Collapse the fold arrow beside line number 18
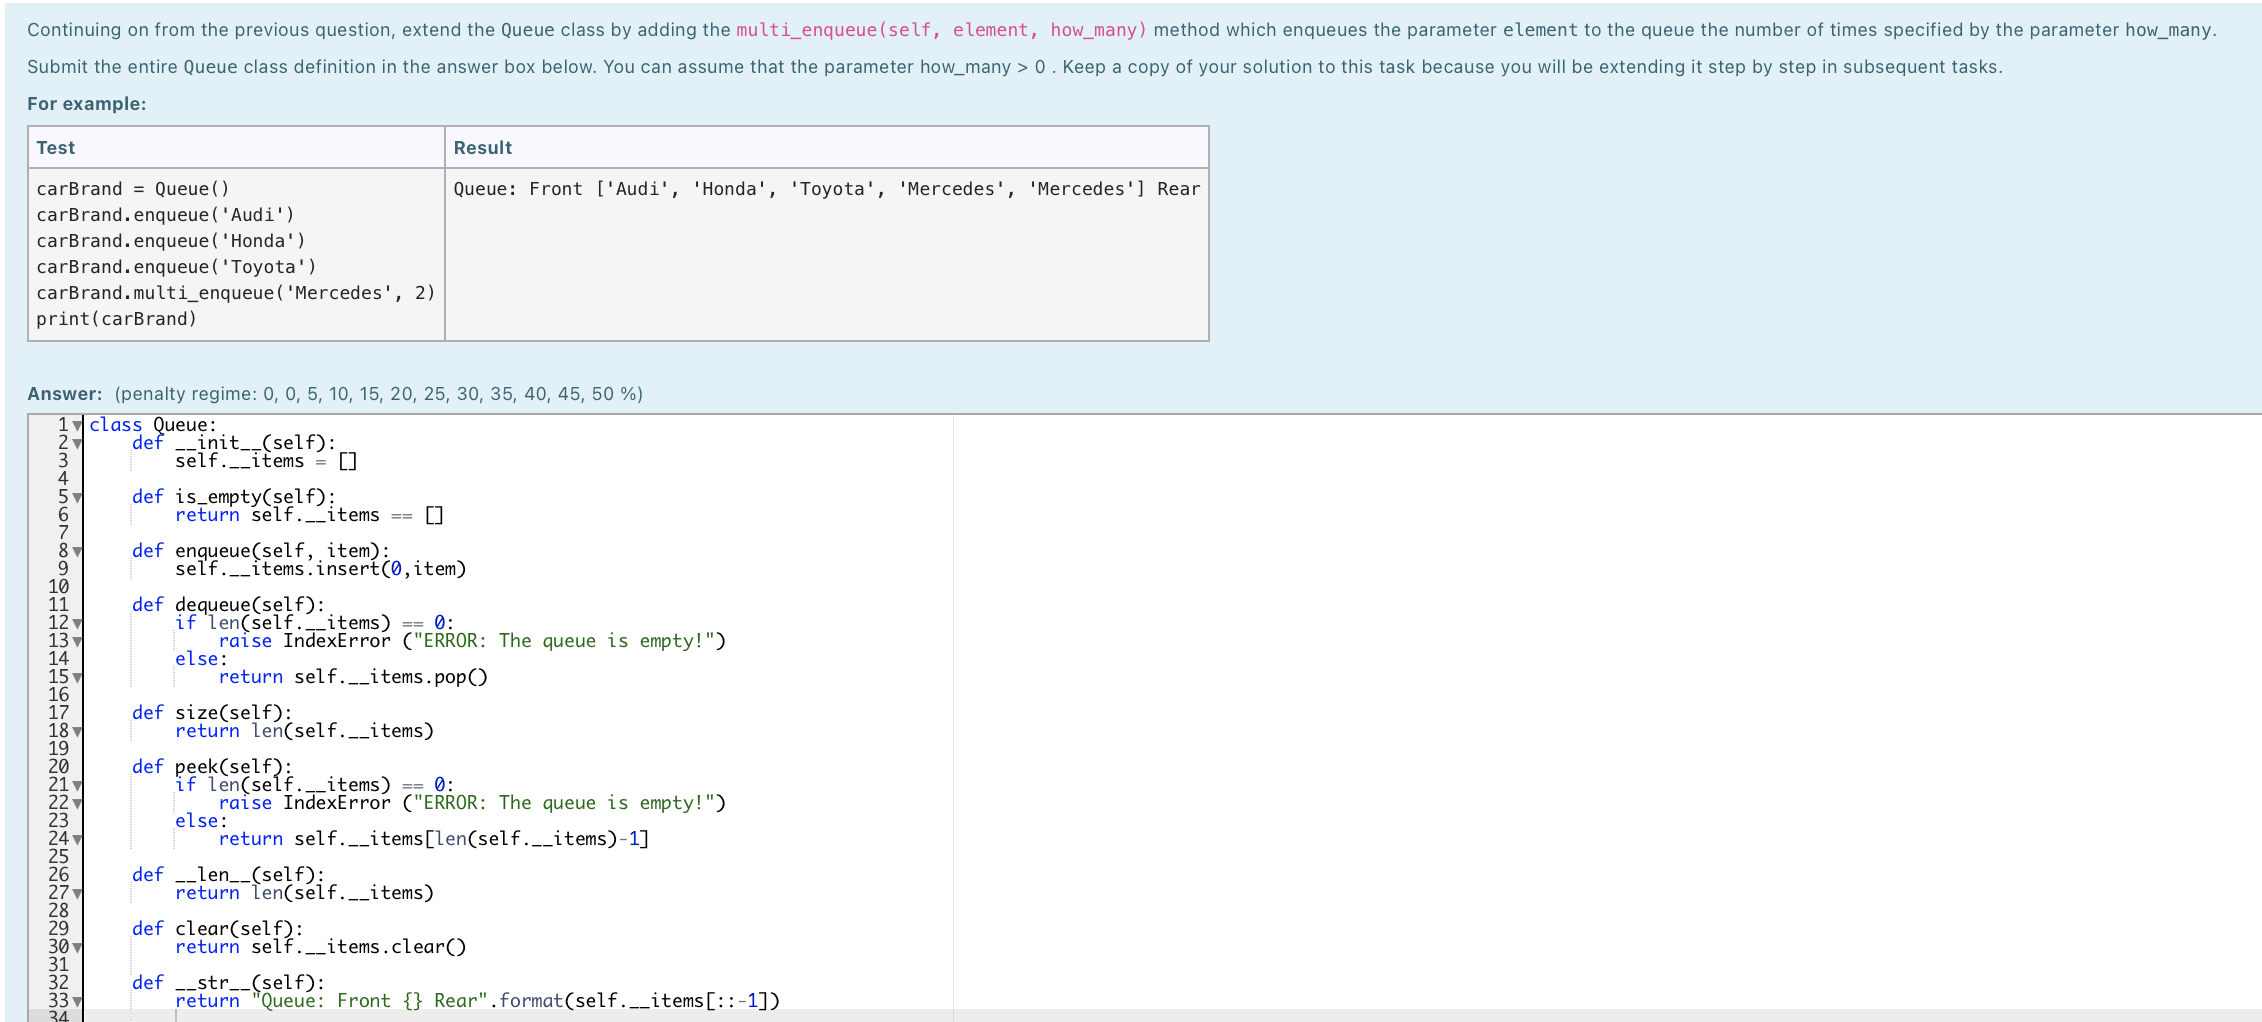Viewport: 2262px width, 1022px height. point(77,732)
